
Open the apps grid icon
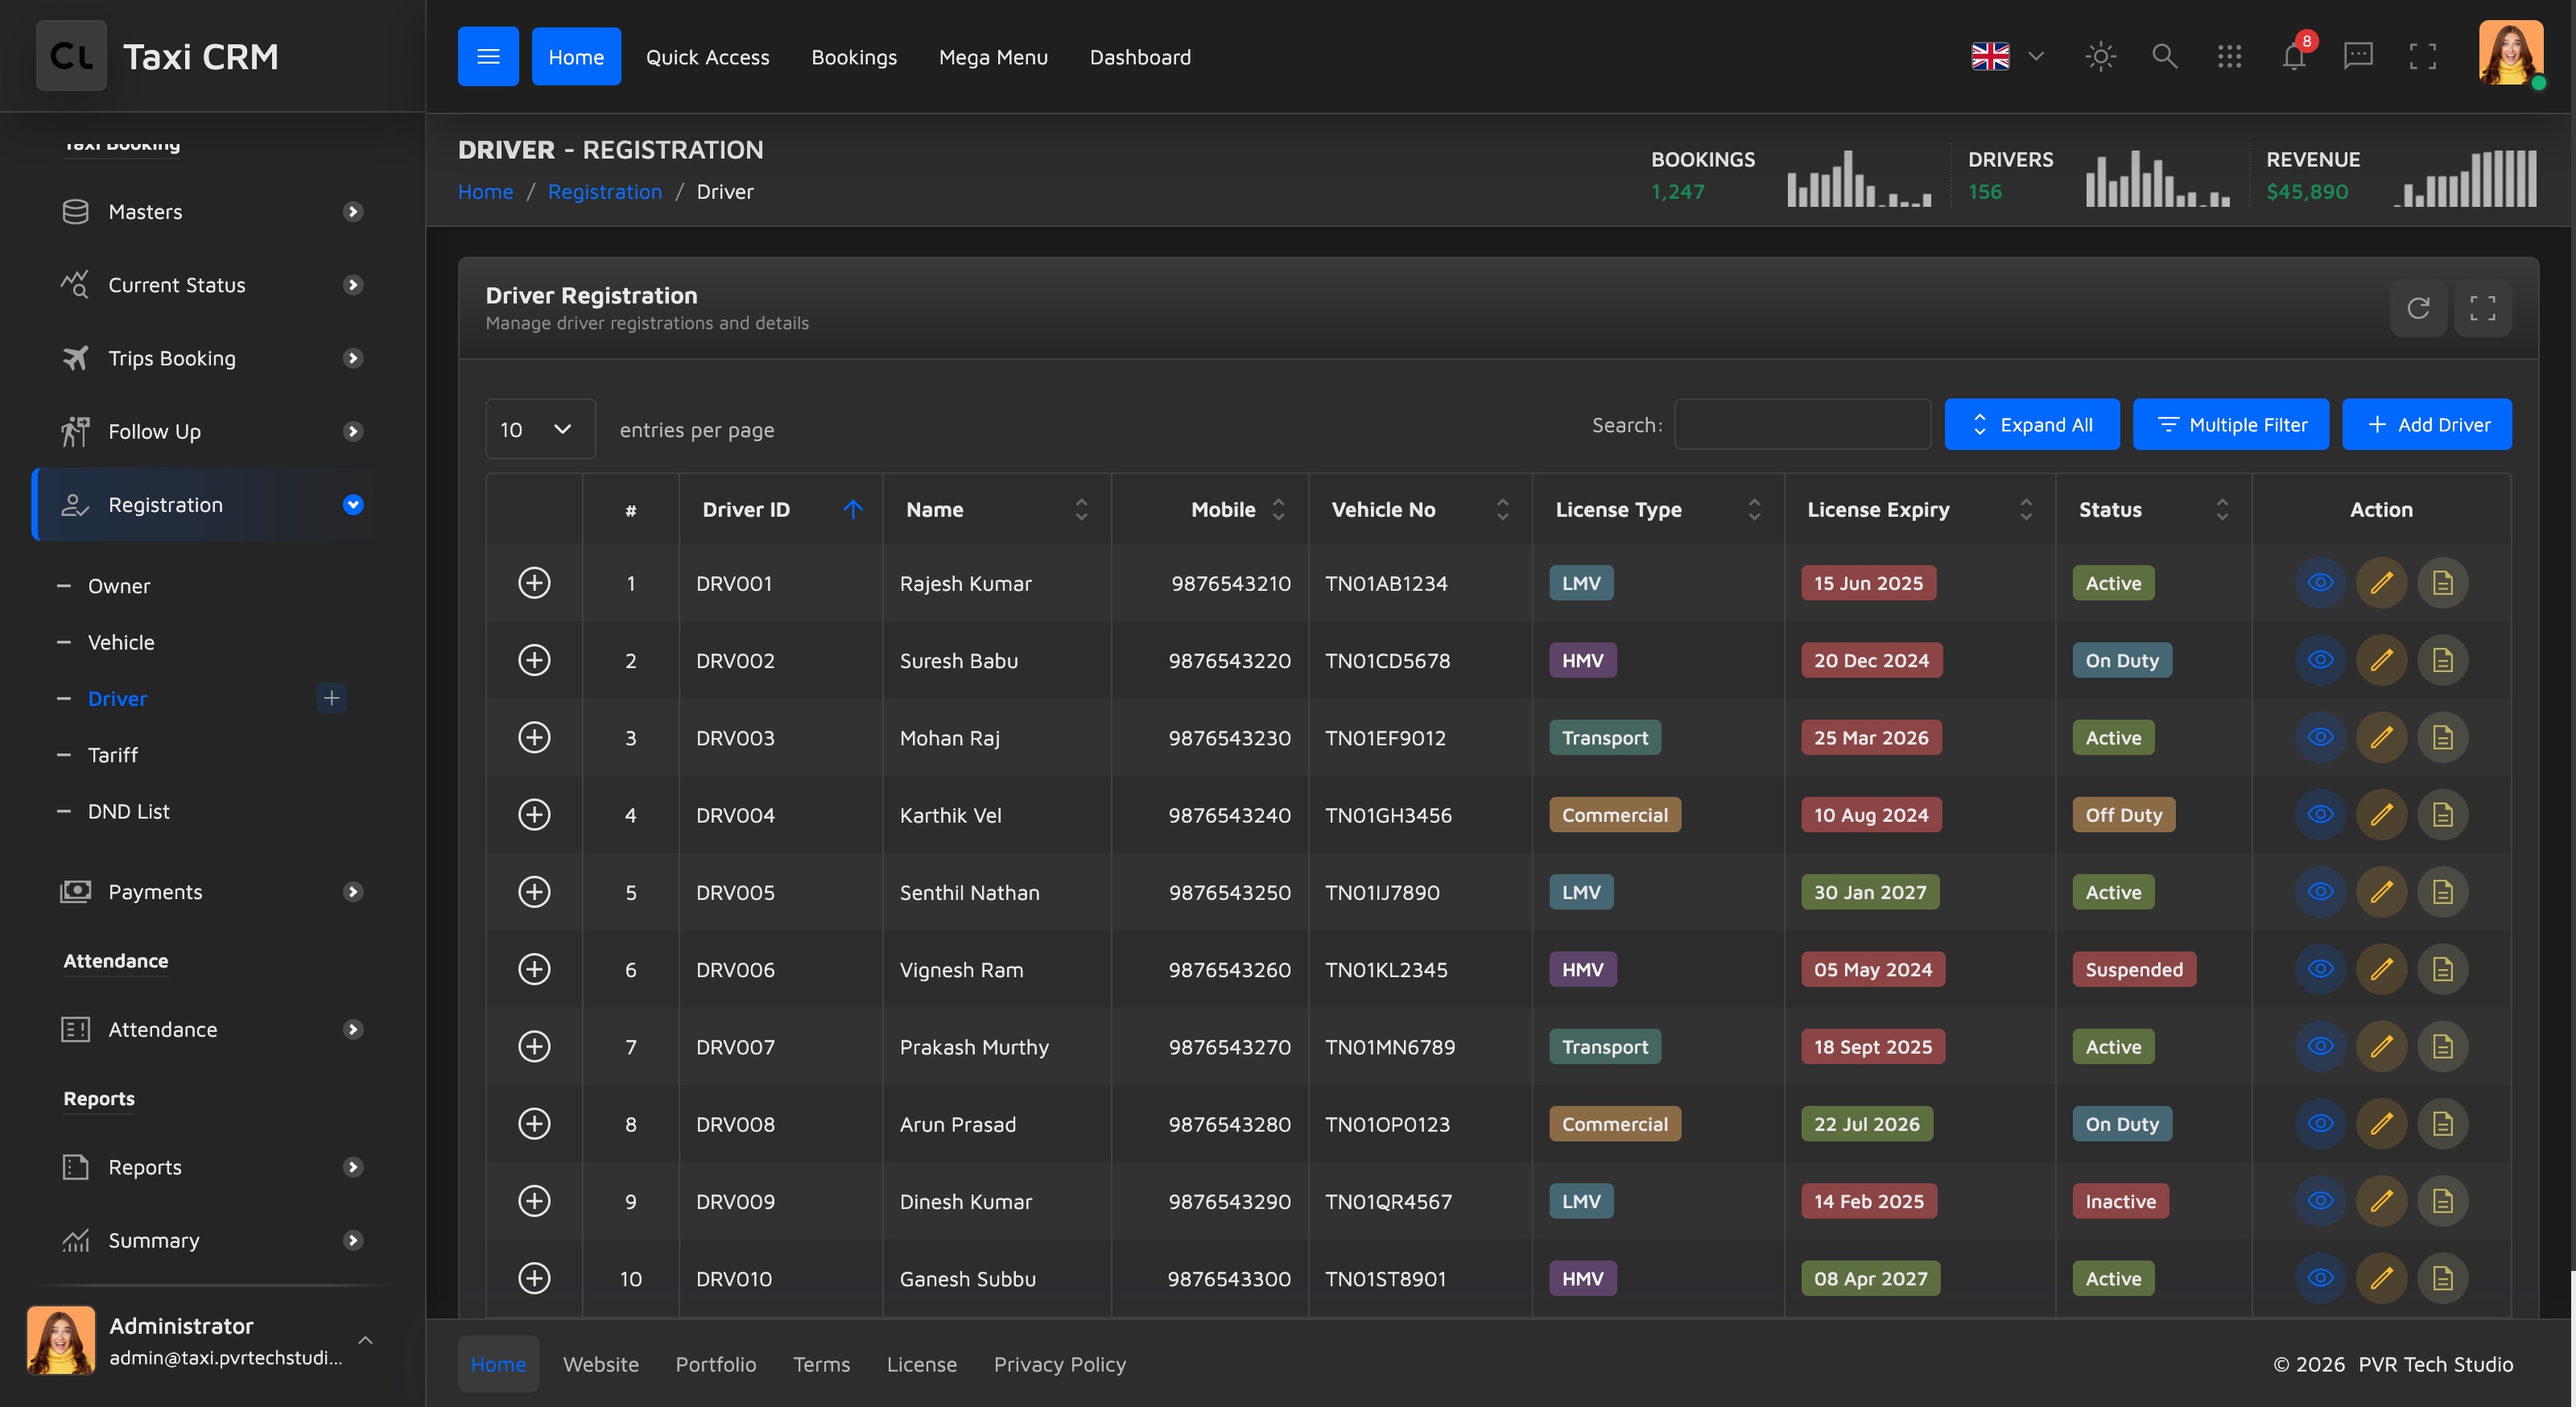pos(2229,56)
